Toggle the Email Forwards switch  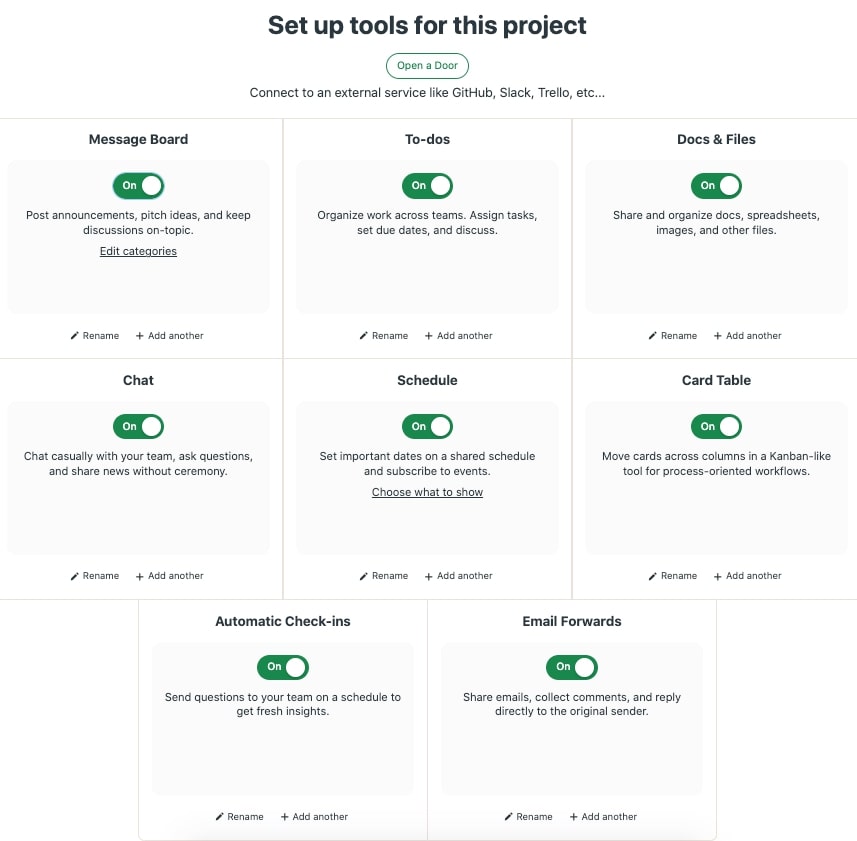point(571,668)
